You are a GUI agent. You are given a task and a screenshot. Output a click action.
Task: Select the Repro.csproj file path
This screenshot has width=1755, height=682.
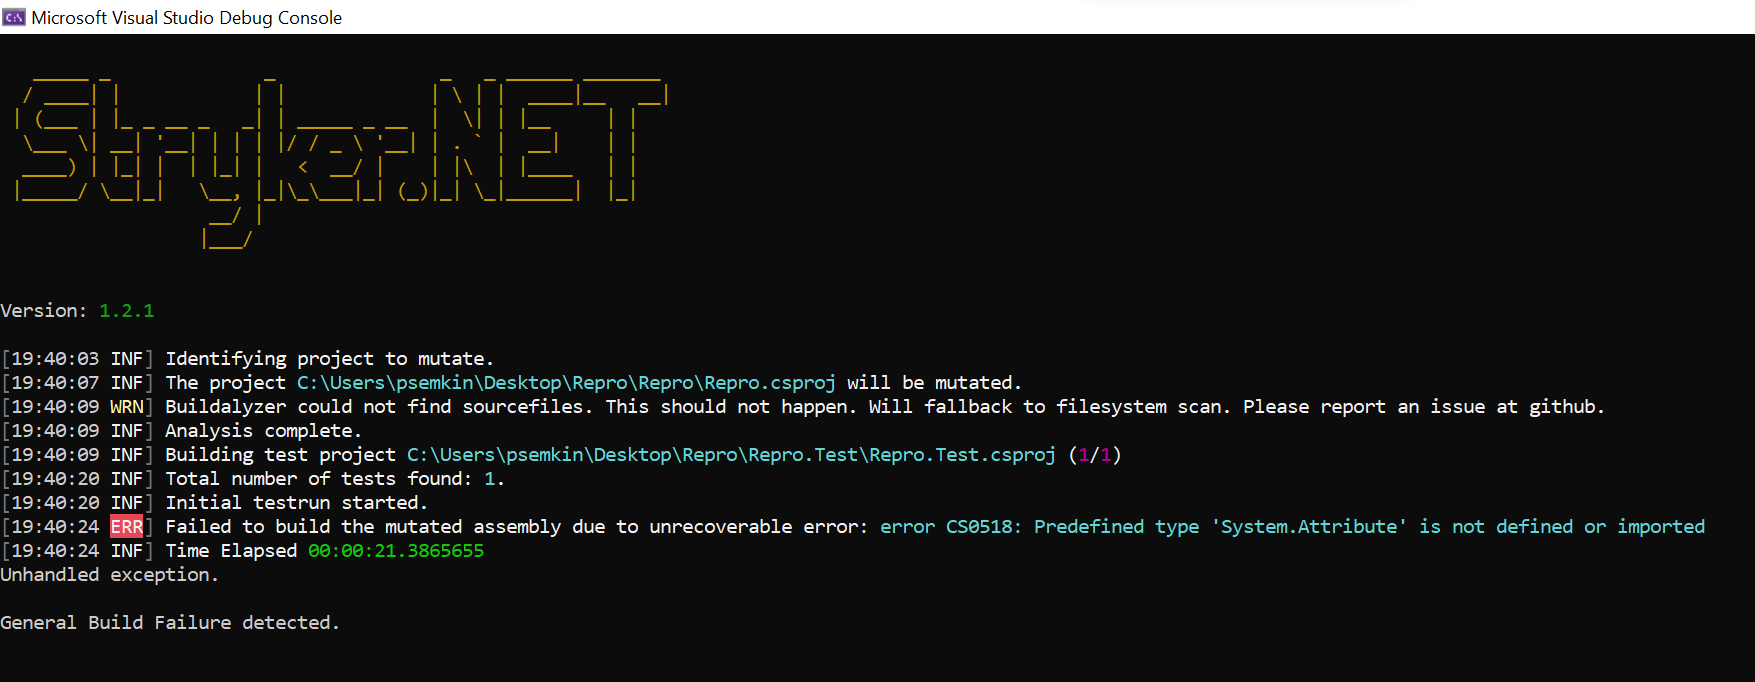565,382
